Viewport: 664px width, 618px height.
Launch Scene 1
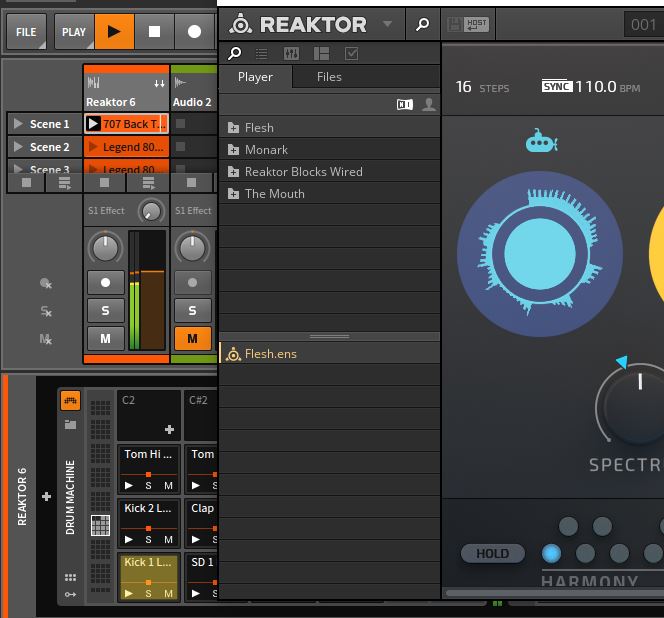point(18,124)
